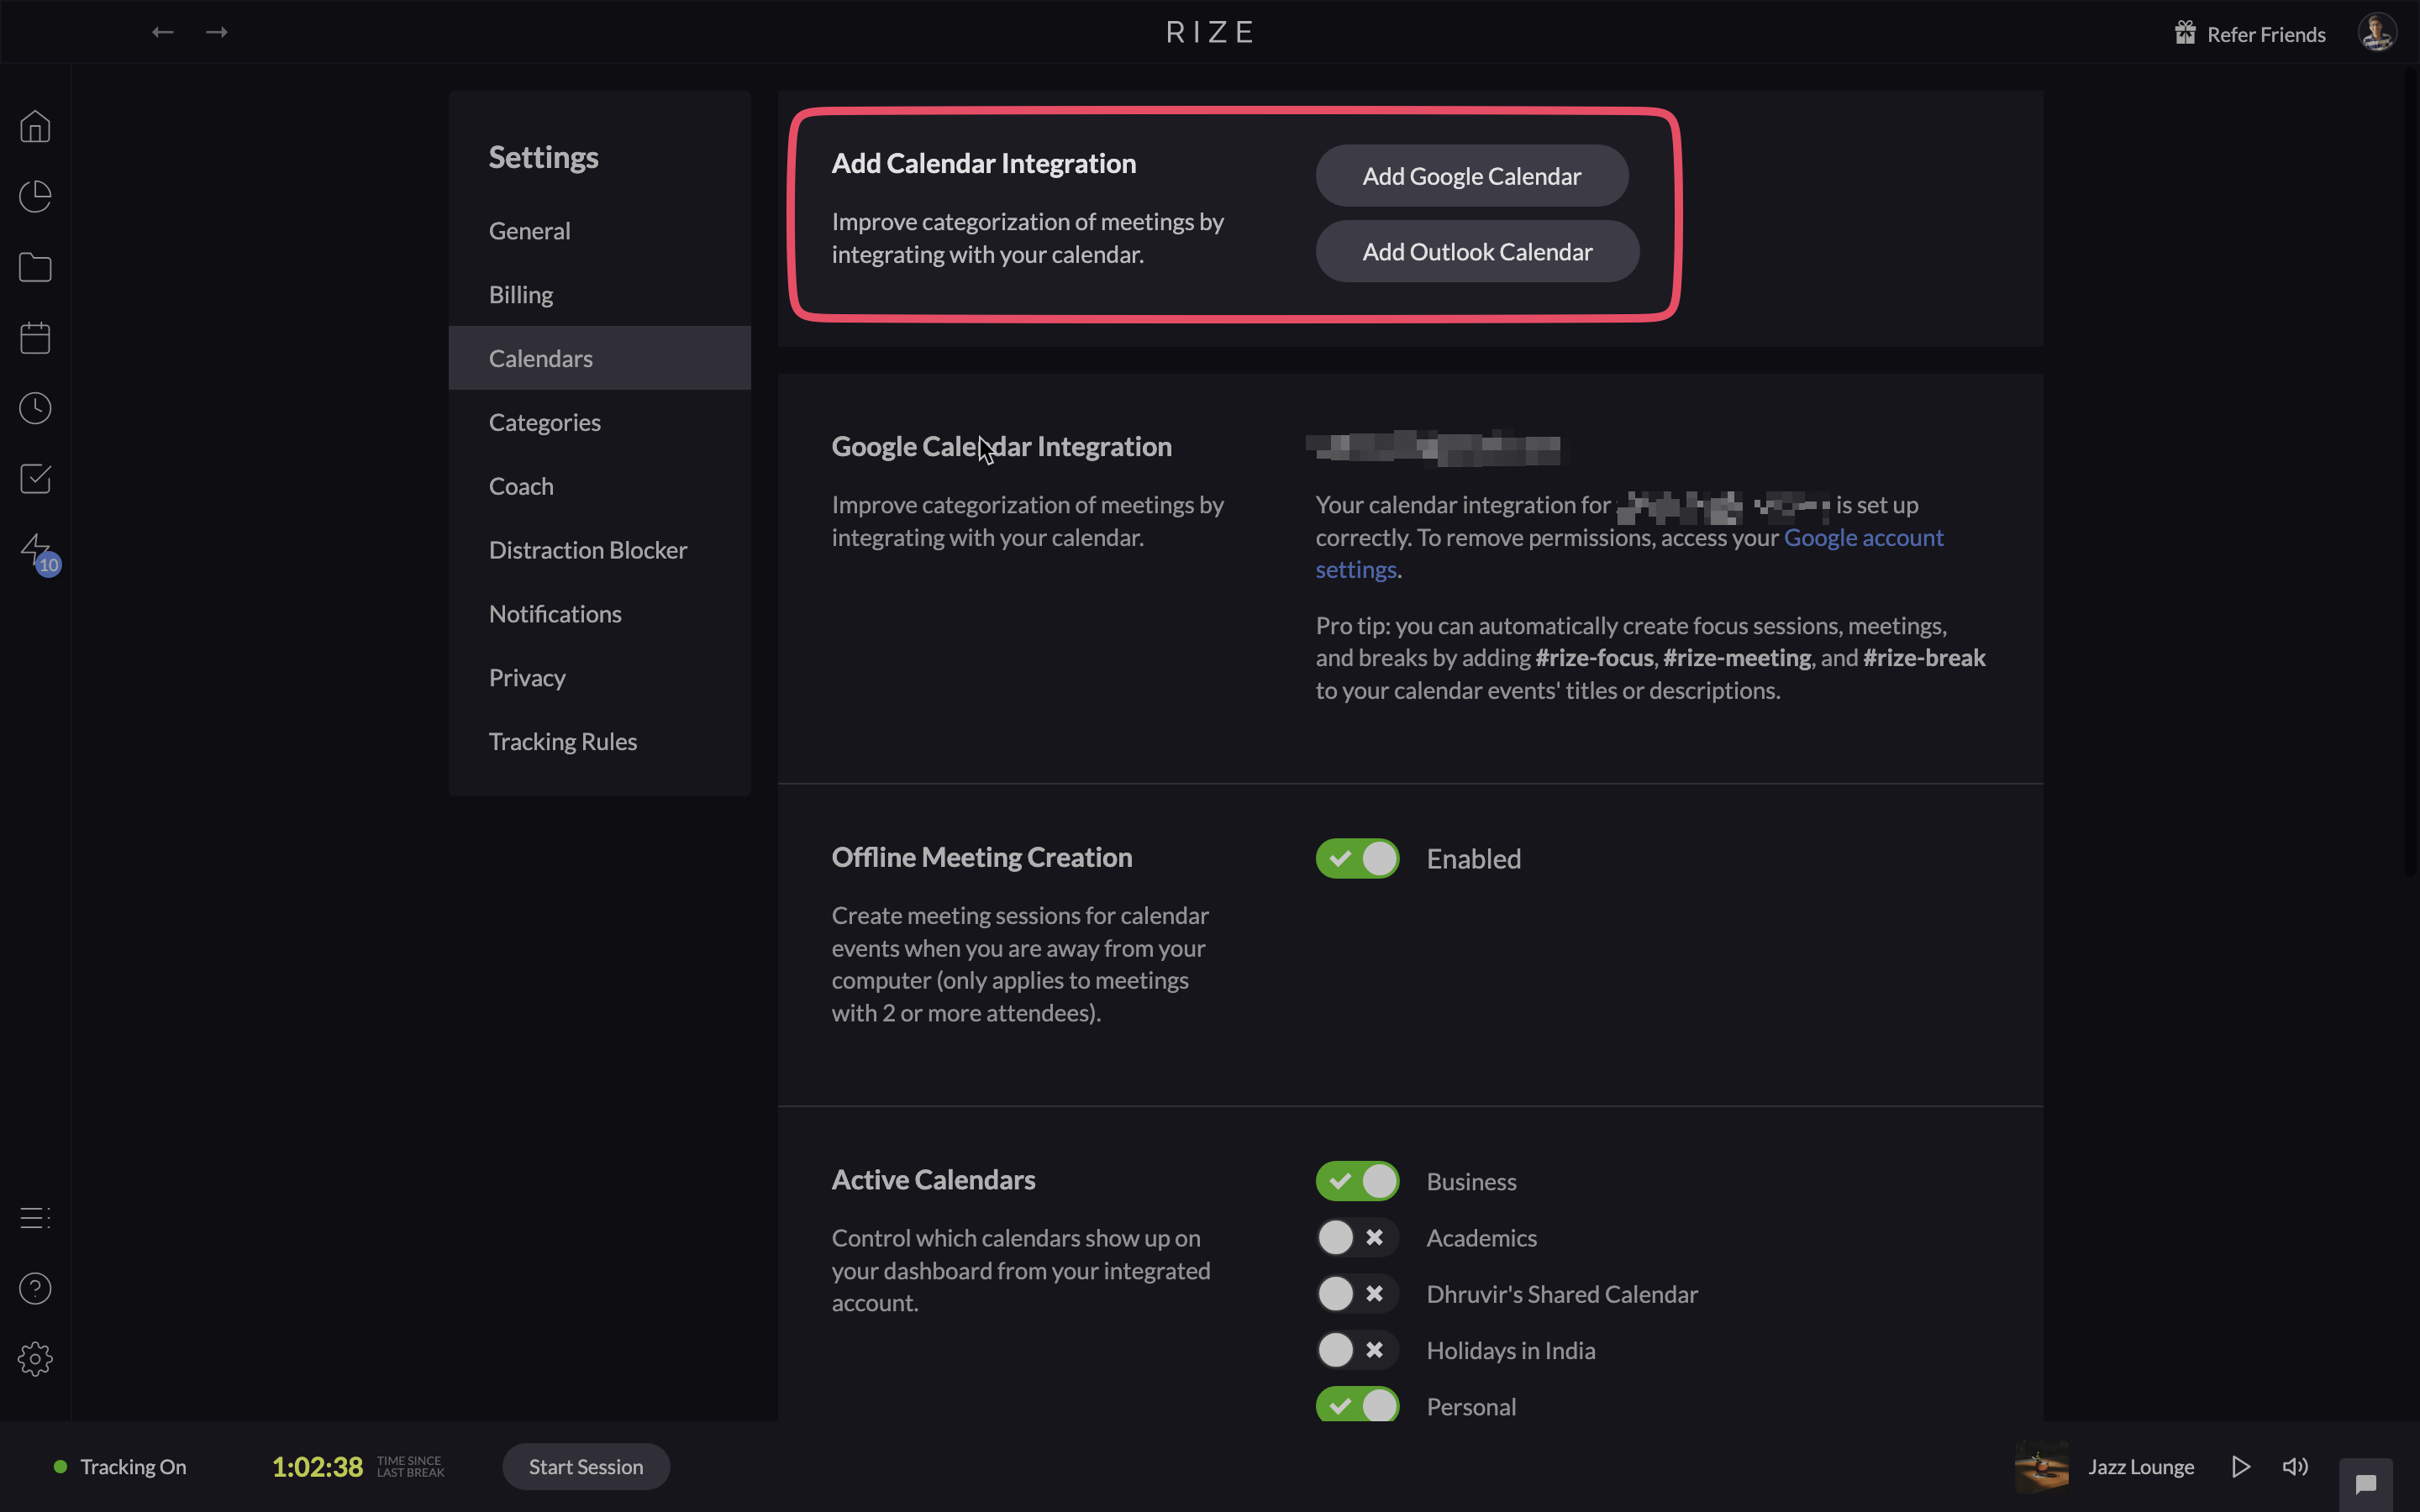Image resolution: width=2420 pixels, height=1512 pixels.
Task: Select Coach in Settings menu
Action: pyautogui.click(x=599, y=486)
